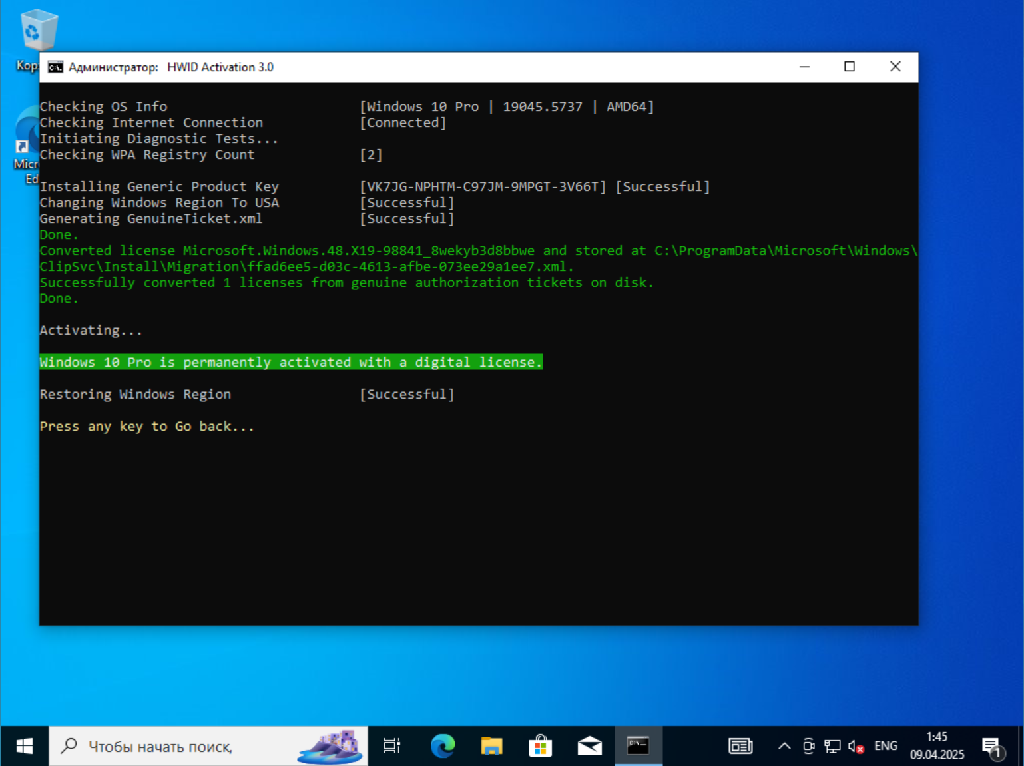Click the "Checking OS Info" line
This screenshot has height=766, width=1024.
tap(103, 106)
